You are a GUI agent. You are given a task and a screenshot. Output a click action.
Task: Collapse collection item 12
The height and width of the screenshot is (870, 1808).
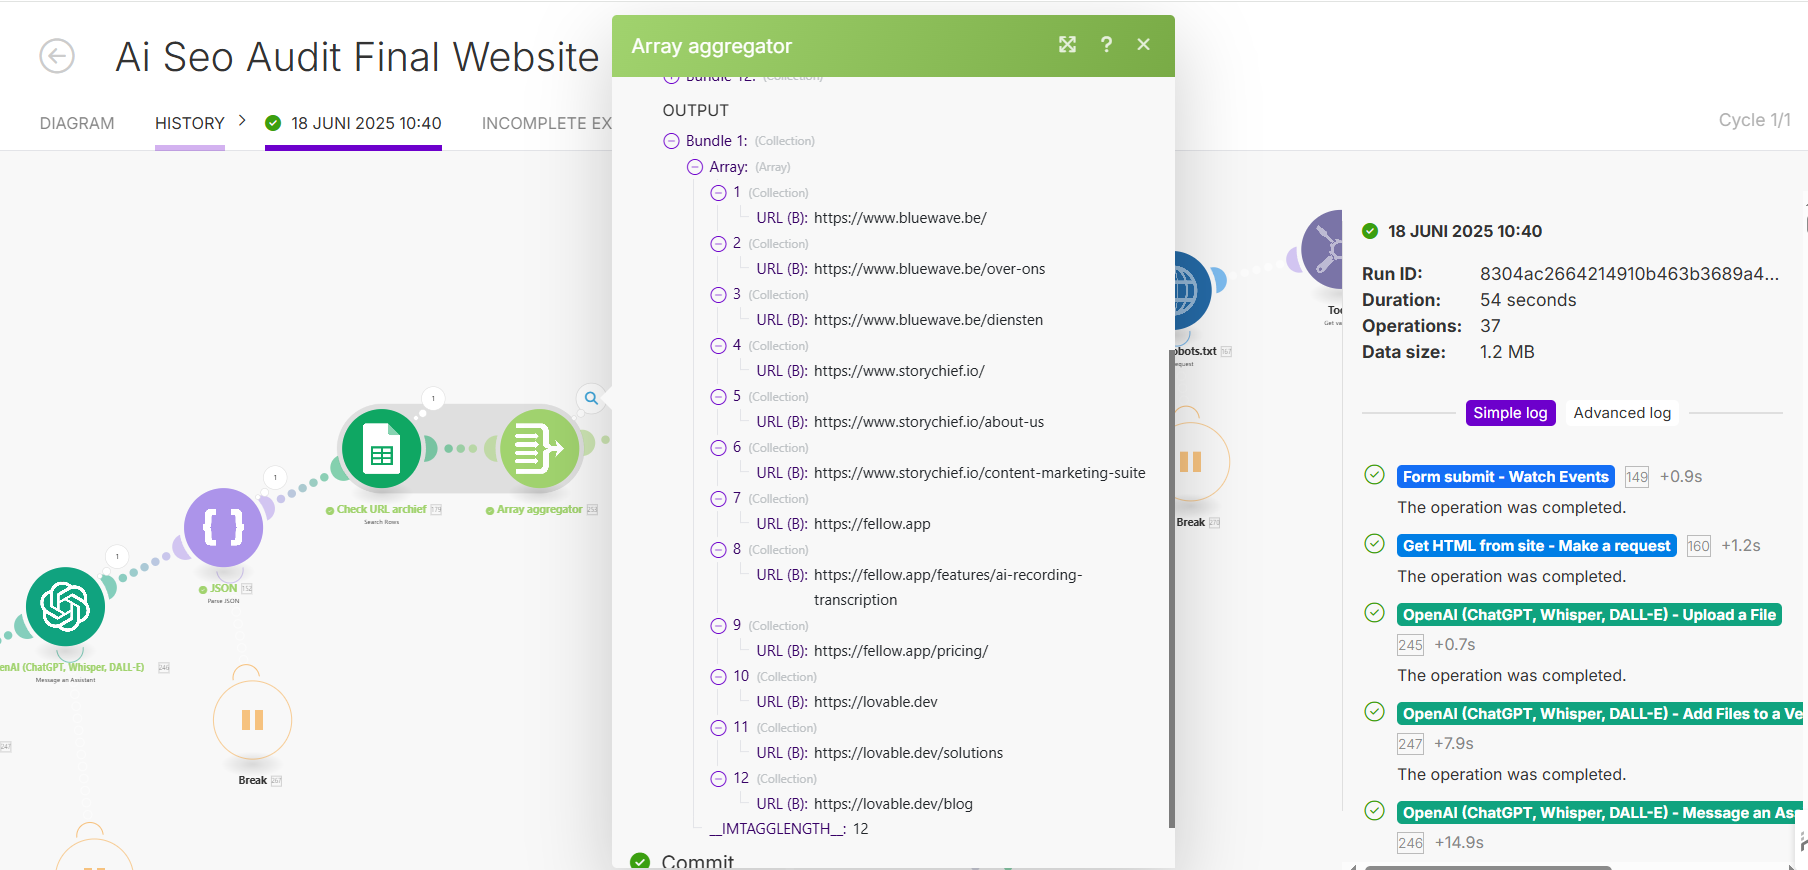718,779
